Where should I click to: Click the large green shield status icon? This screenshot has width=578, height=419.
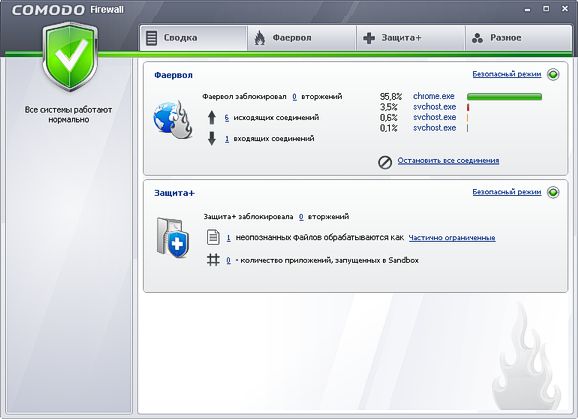tap(70, 57)
